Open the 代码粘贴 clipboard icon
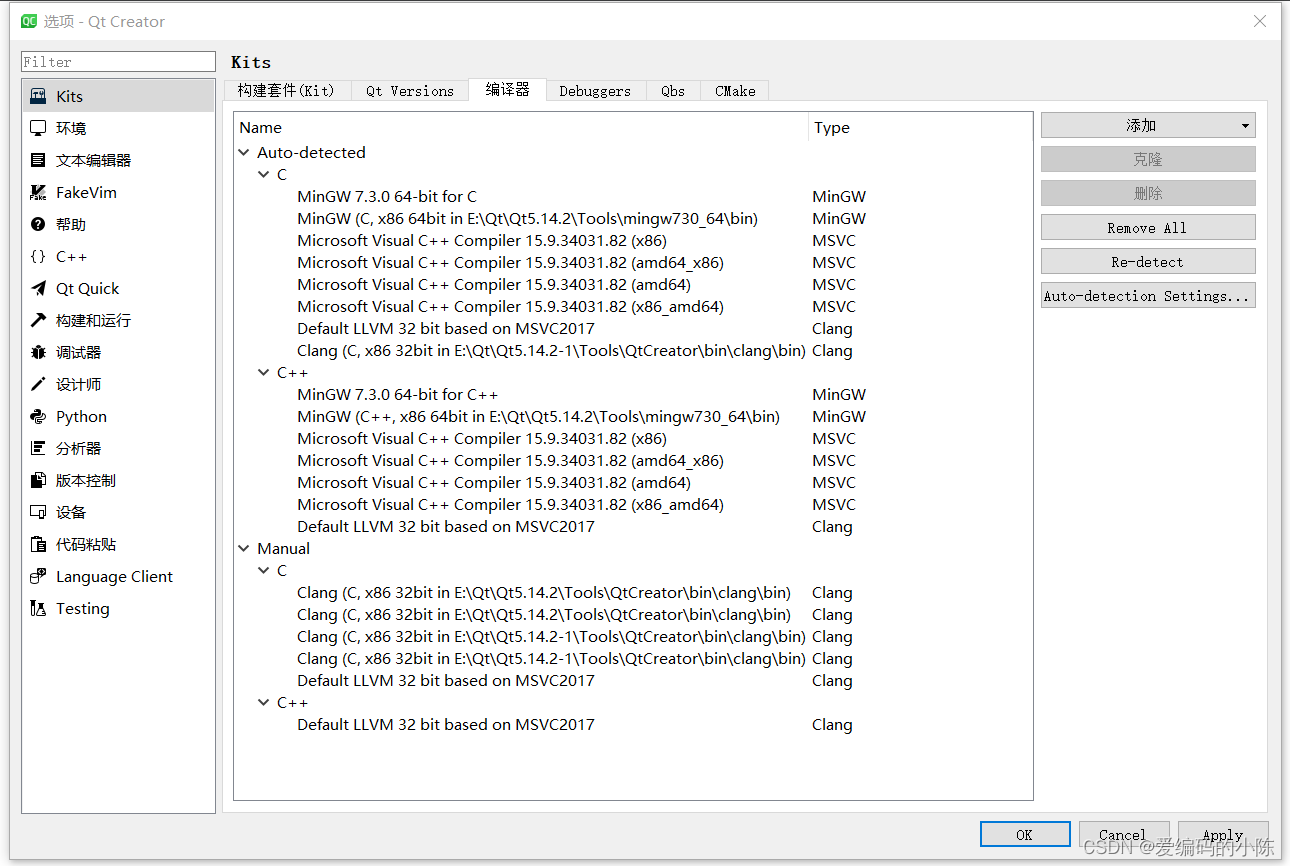This screenshot has width=1290, height=866. pos(38,544)
